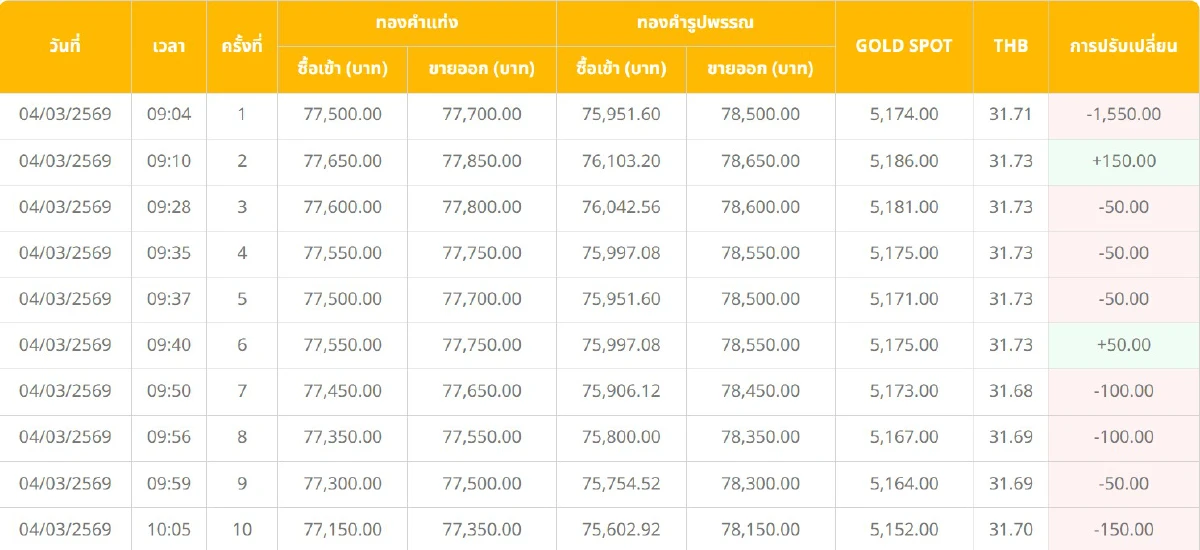Screen dimensions: 1200x550
Task: Select the 09:04 time cell
Action: (x=169, y=114)
